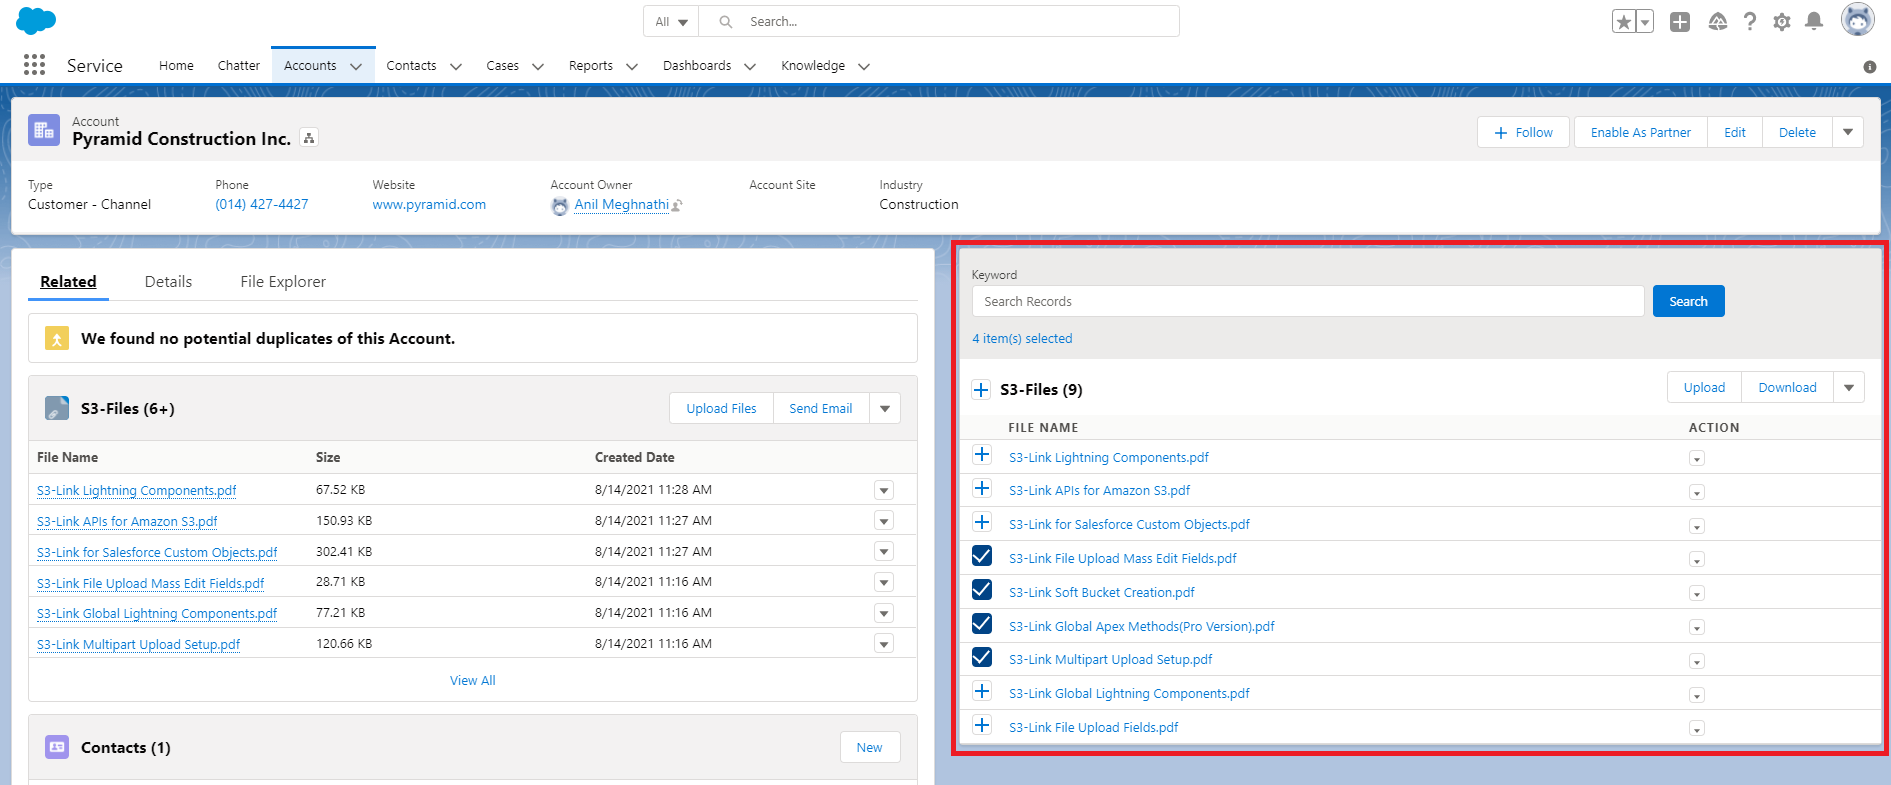Click the plus icon beside S3-Files (9)

(982, 390)
